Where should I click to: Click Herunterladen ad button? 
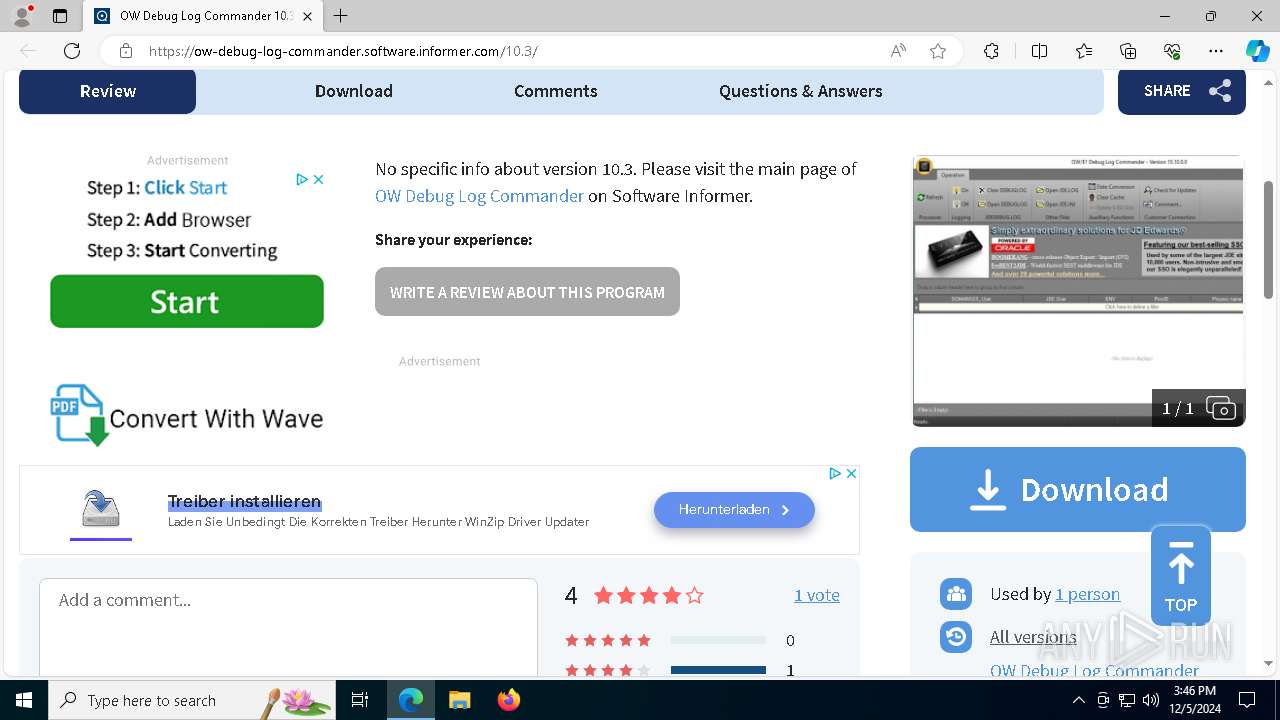(x=734, y=510)
